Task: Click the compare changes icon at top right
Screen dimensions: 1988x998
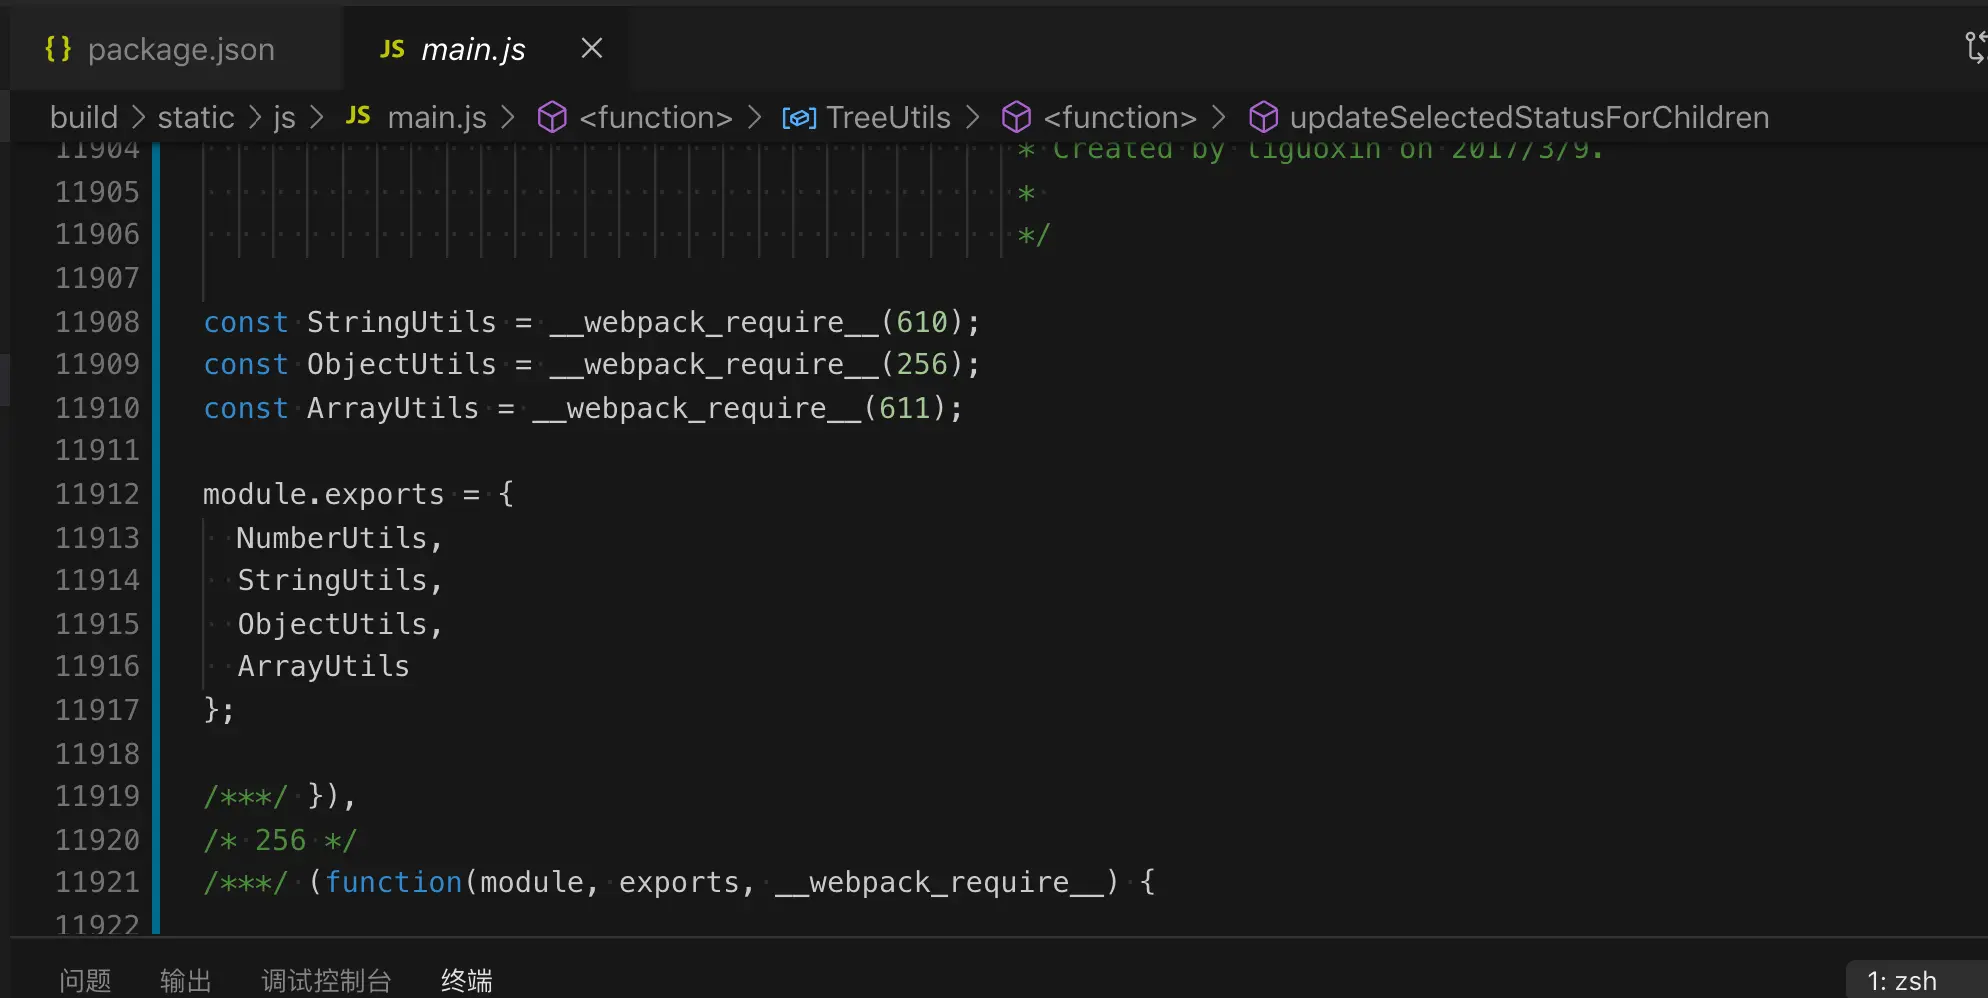Action: click(x=1975, y=47)
